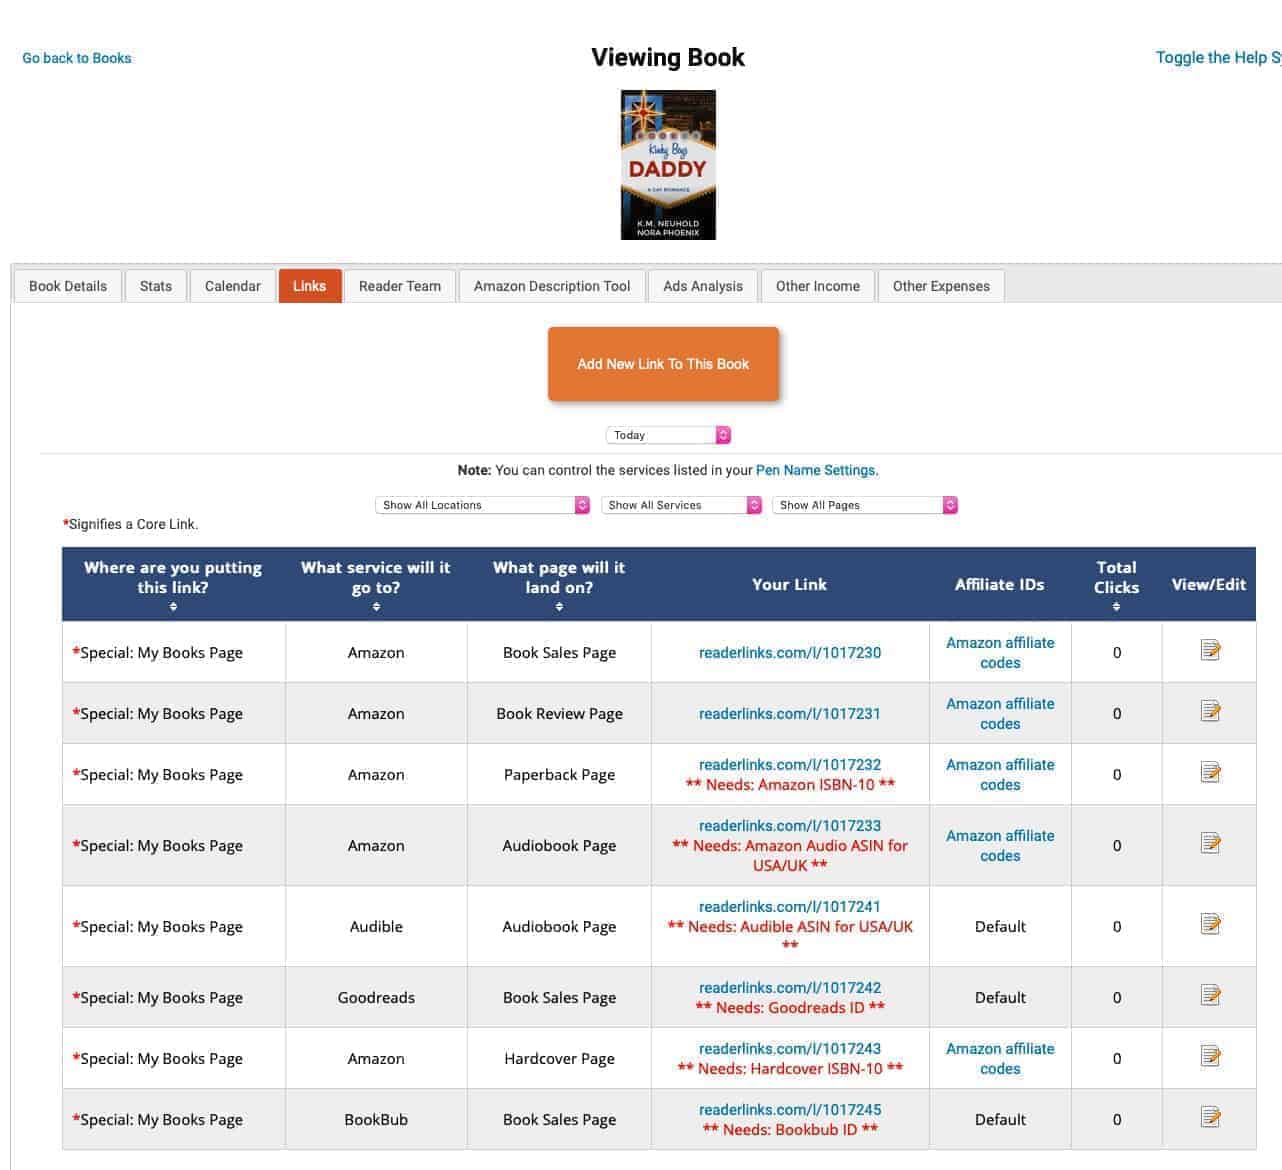Click the 'Needs: Goodreads ID' warning text
The image size is (1282, 1170).
[790, 1008]
